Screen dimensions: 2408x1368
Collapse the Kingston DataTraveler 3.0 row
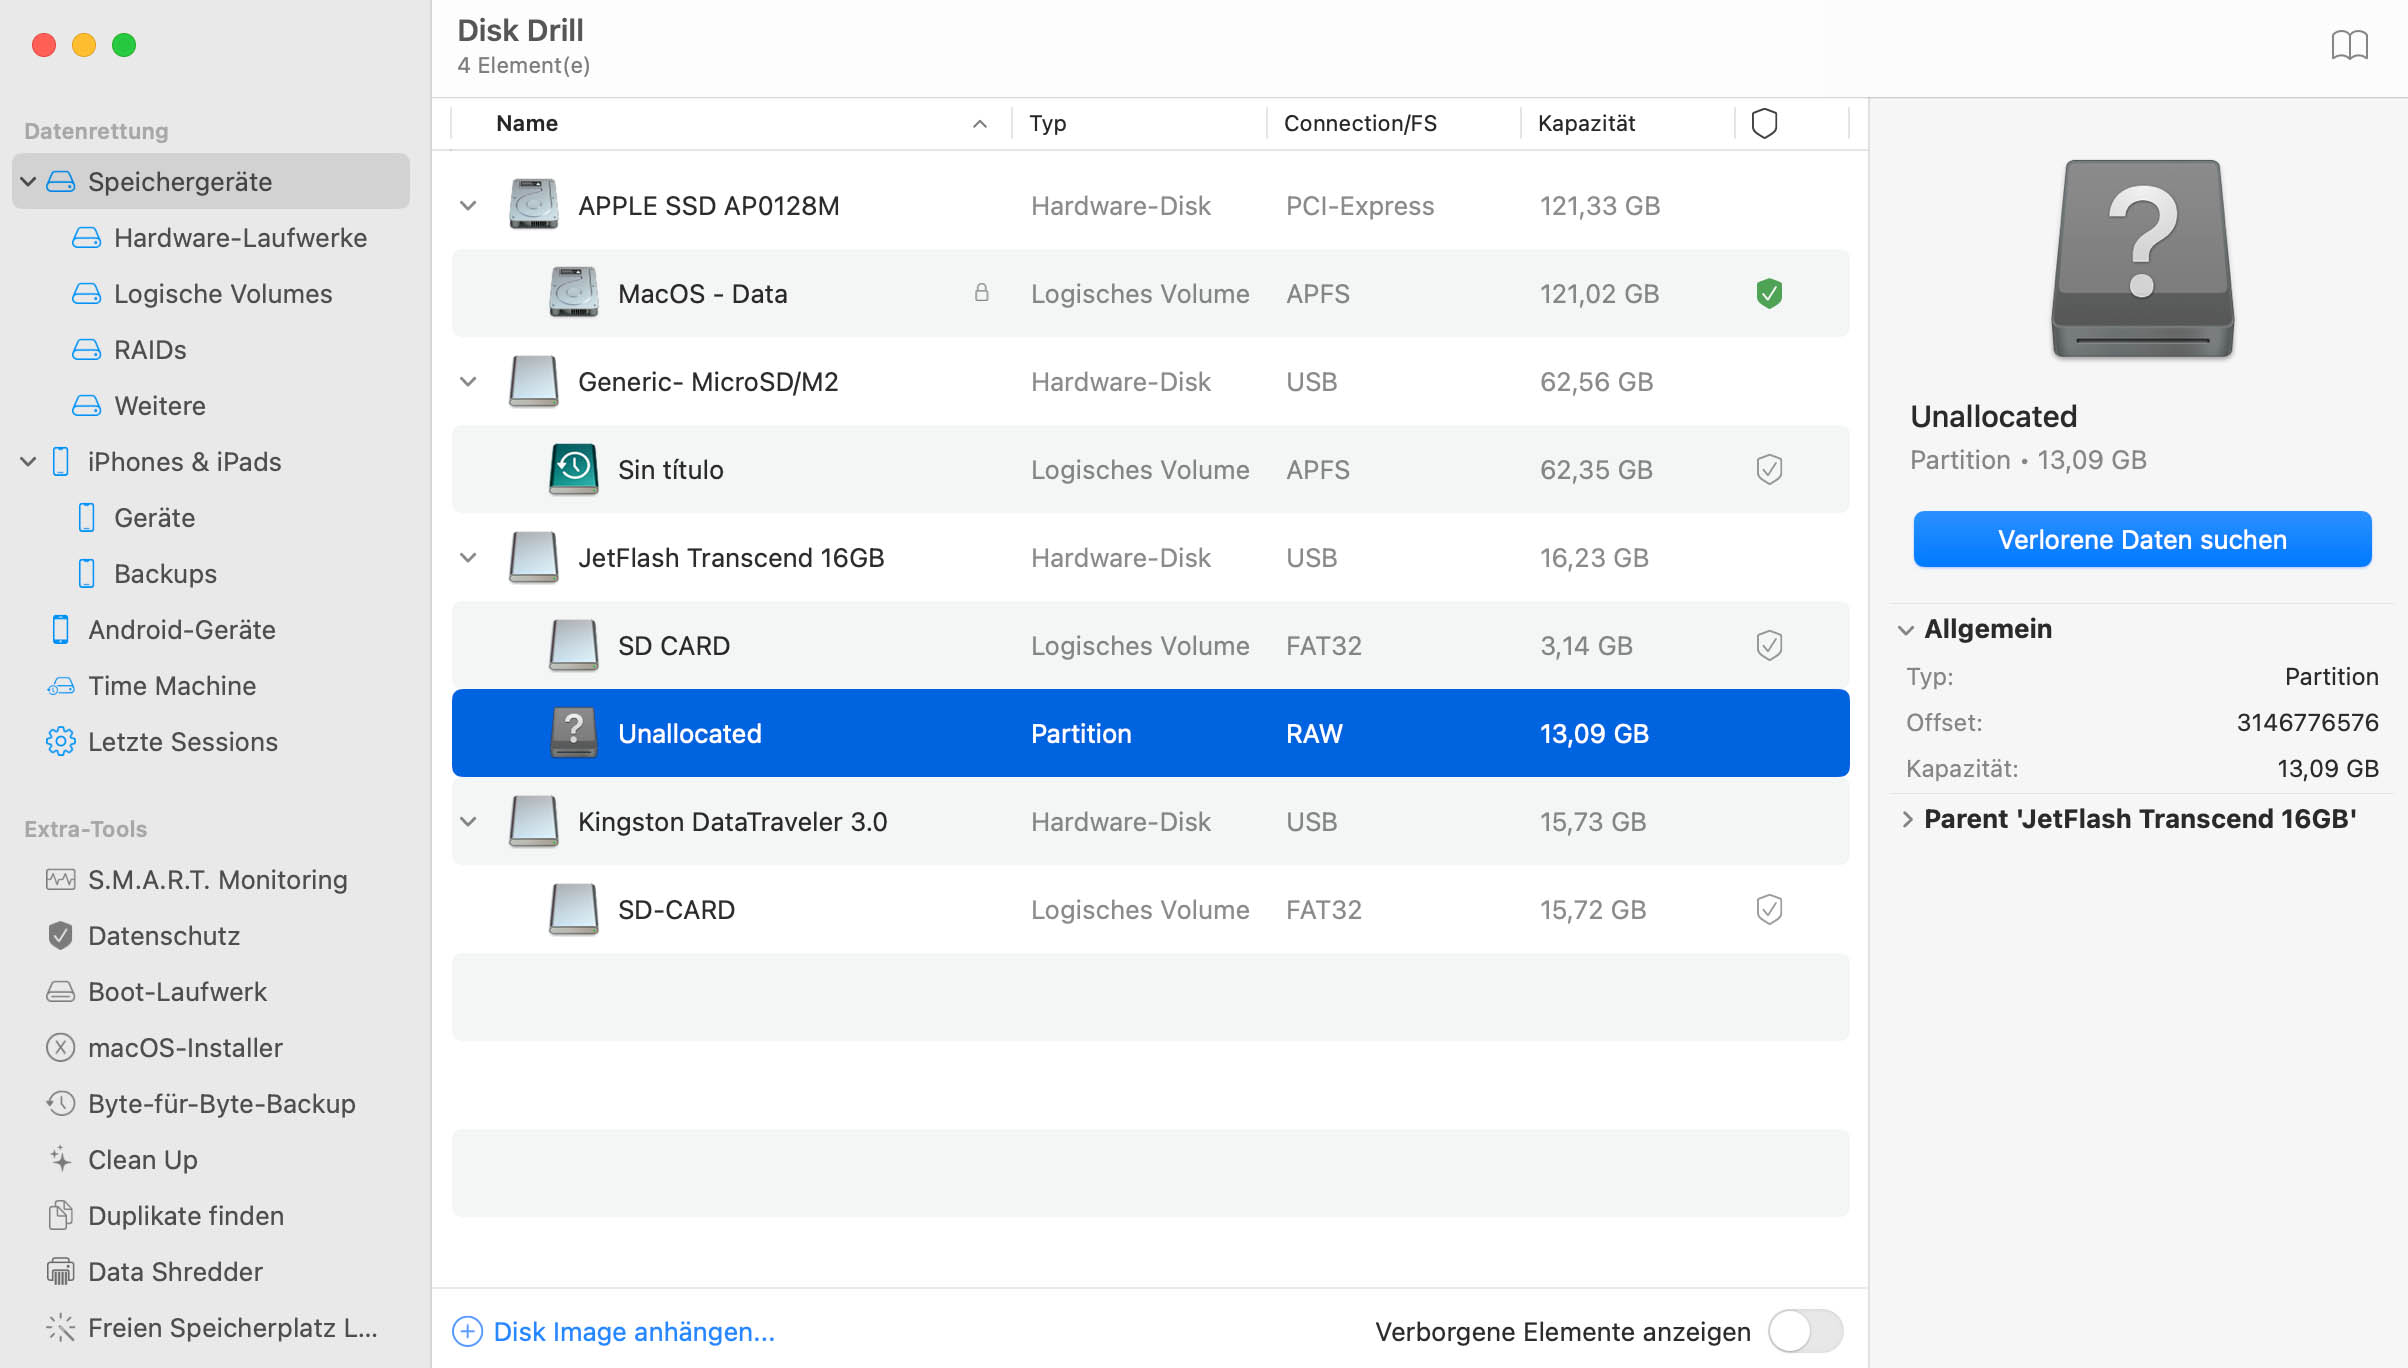point(468,822)
